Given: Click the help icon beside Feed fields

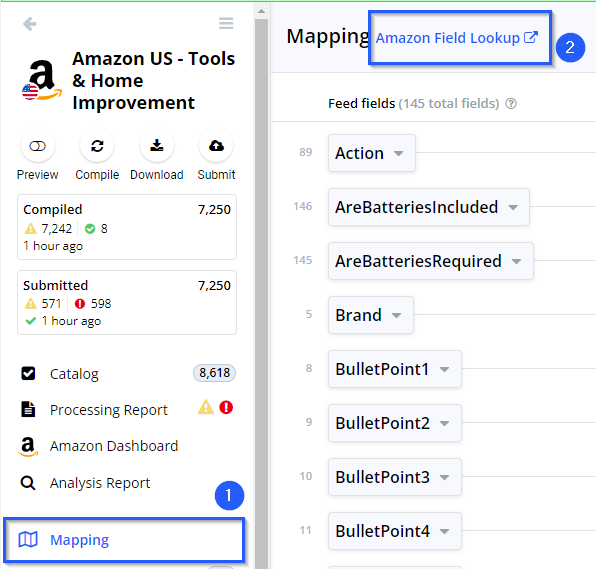Looking at the screenshot, I should [511, 103].
